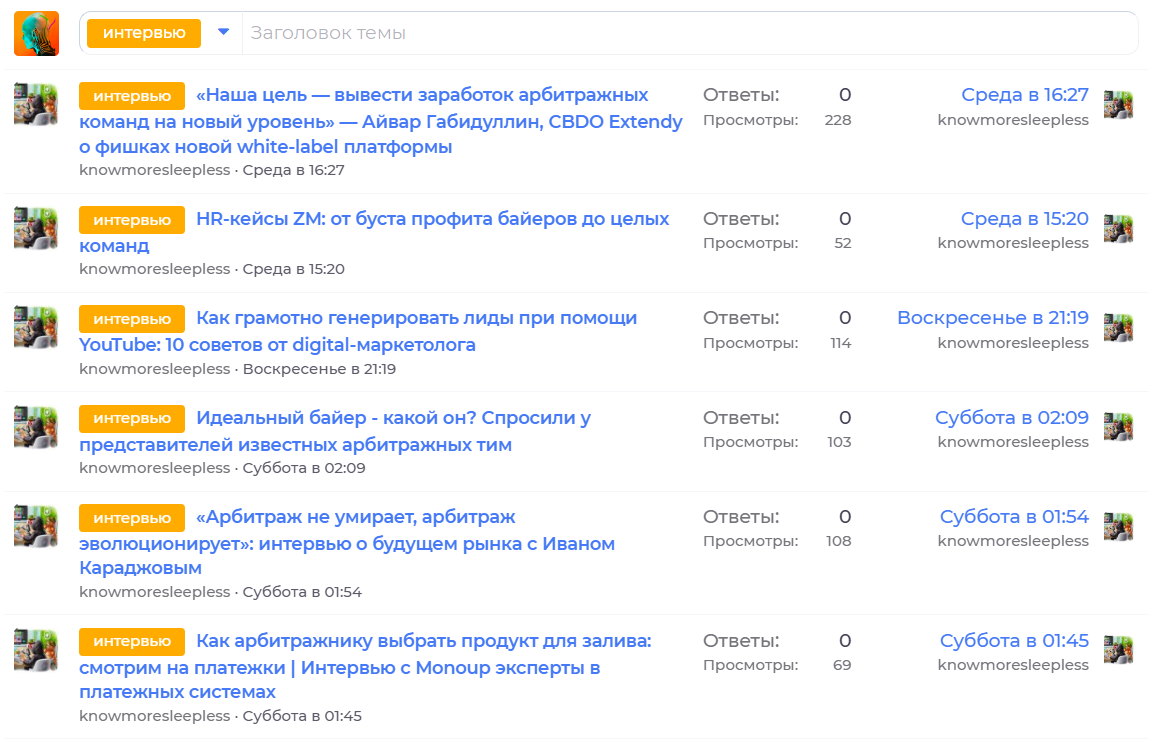Click интервью tag on the YouTube leads thread

point(132,319)
